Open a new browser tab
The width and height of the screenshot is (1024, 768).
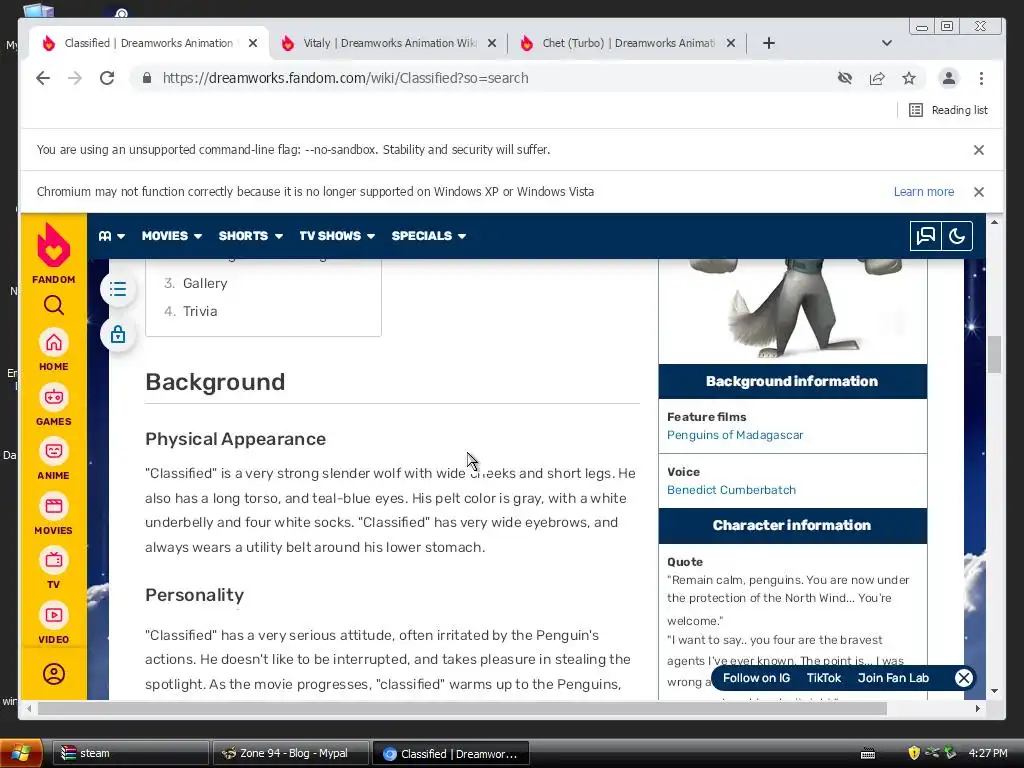point(769,43)
